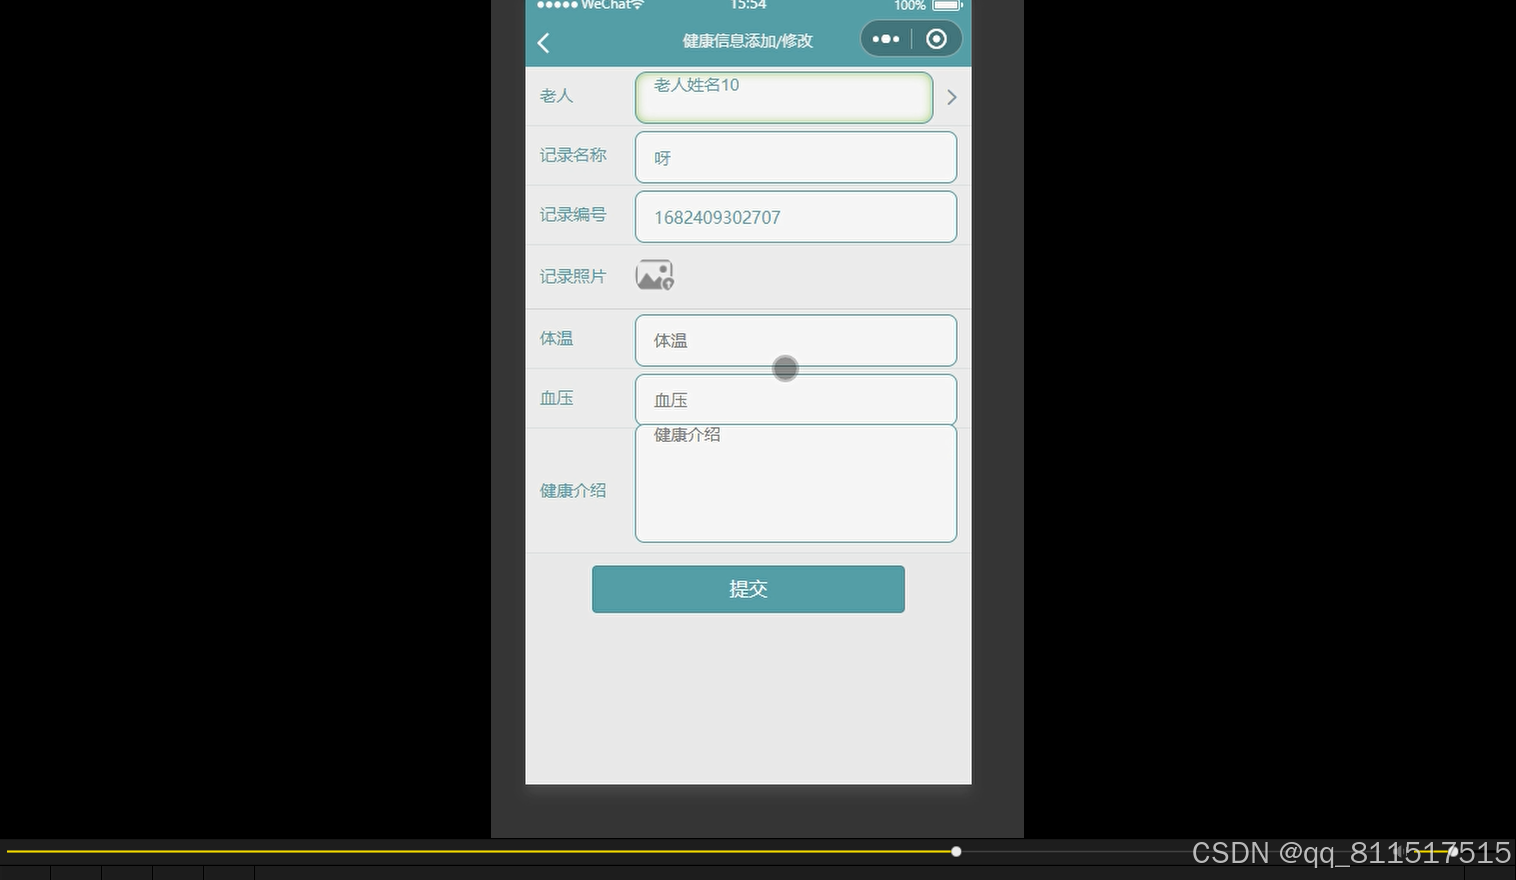
Task: Select the elder name field 老人姓名10
Action: tap(784, 97)
